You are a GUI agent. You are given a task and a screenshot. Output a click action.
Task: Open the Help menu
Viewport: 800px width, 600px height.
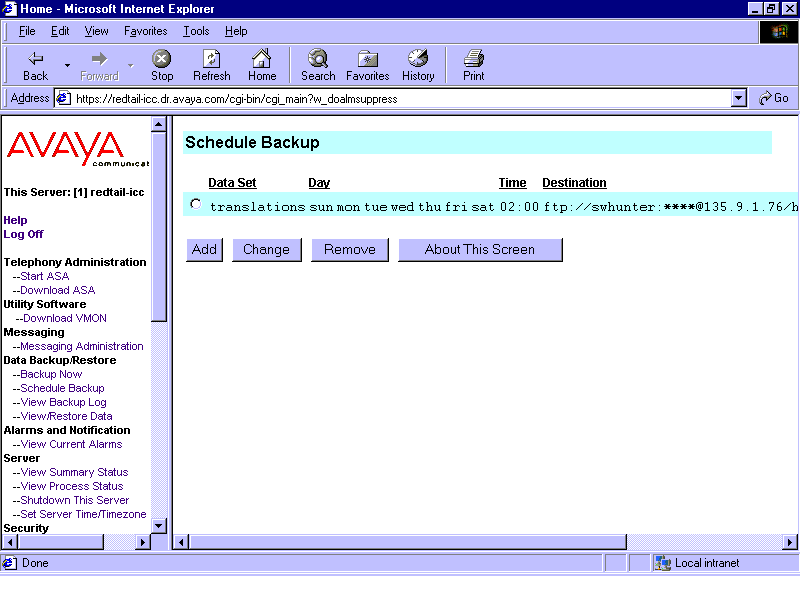[236, 31]
